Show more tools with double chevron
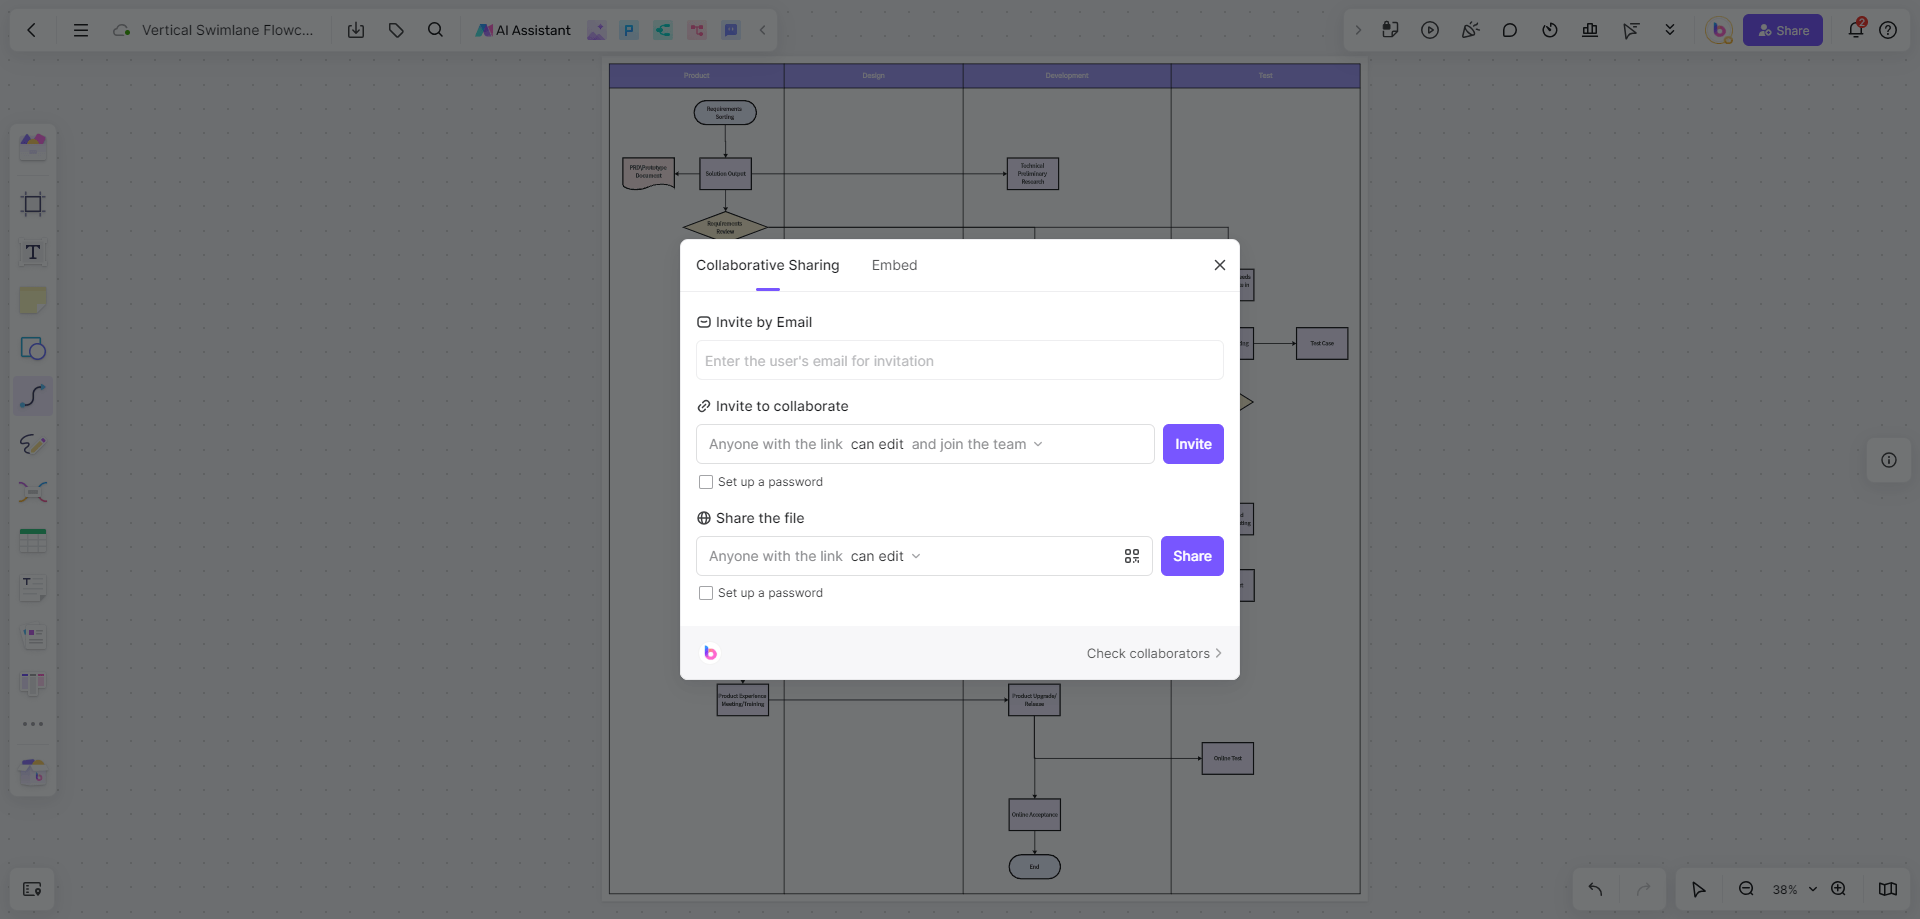This screenshot has height=919, width=1920. point(1670,30)
